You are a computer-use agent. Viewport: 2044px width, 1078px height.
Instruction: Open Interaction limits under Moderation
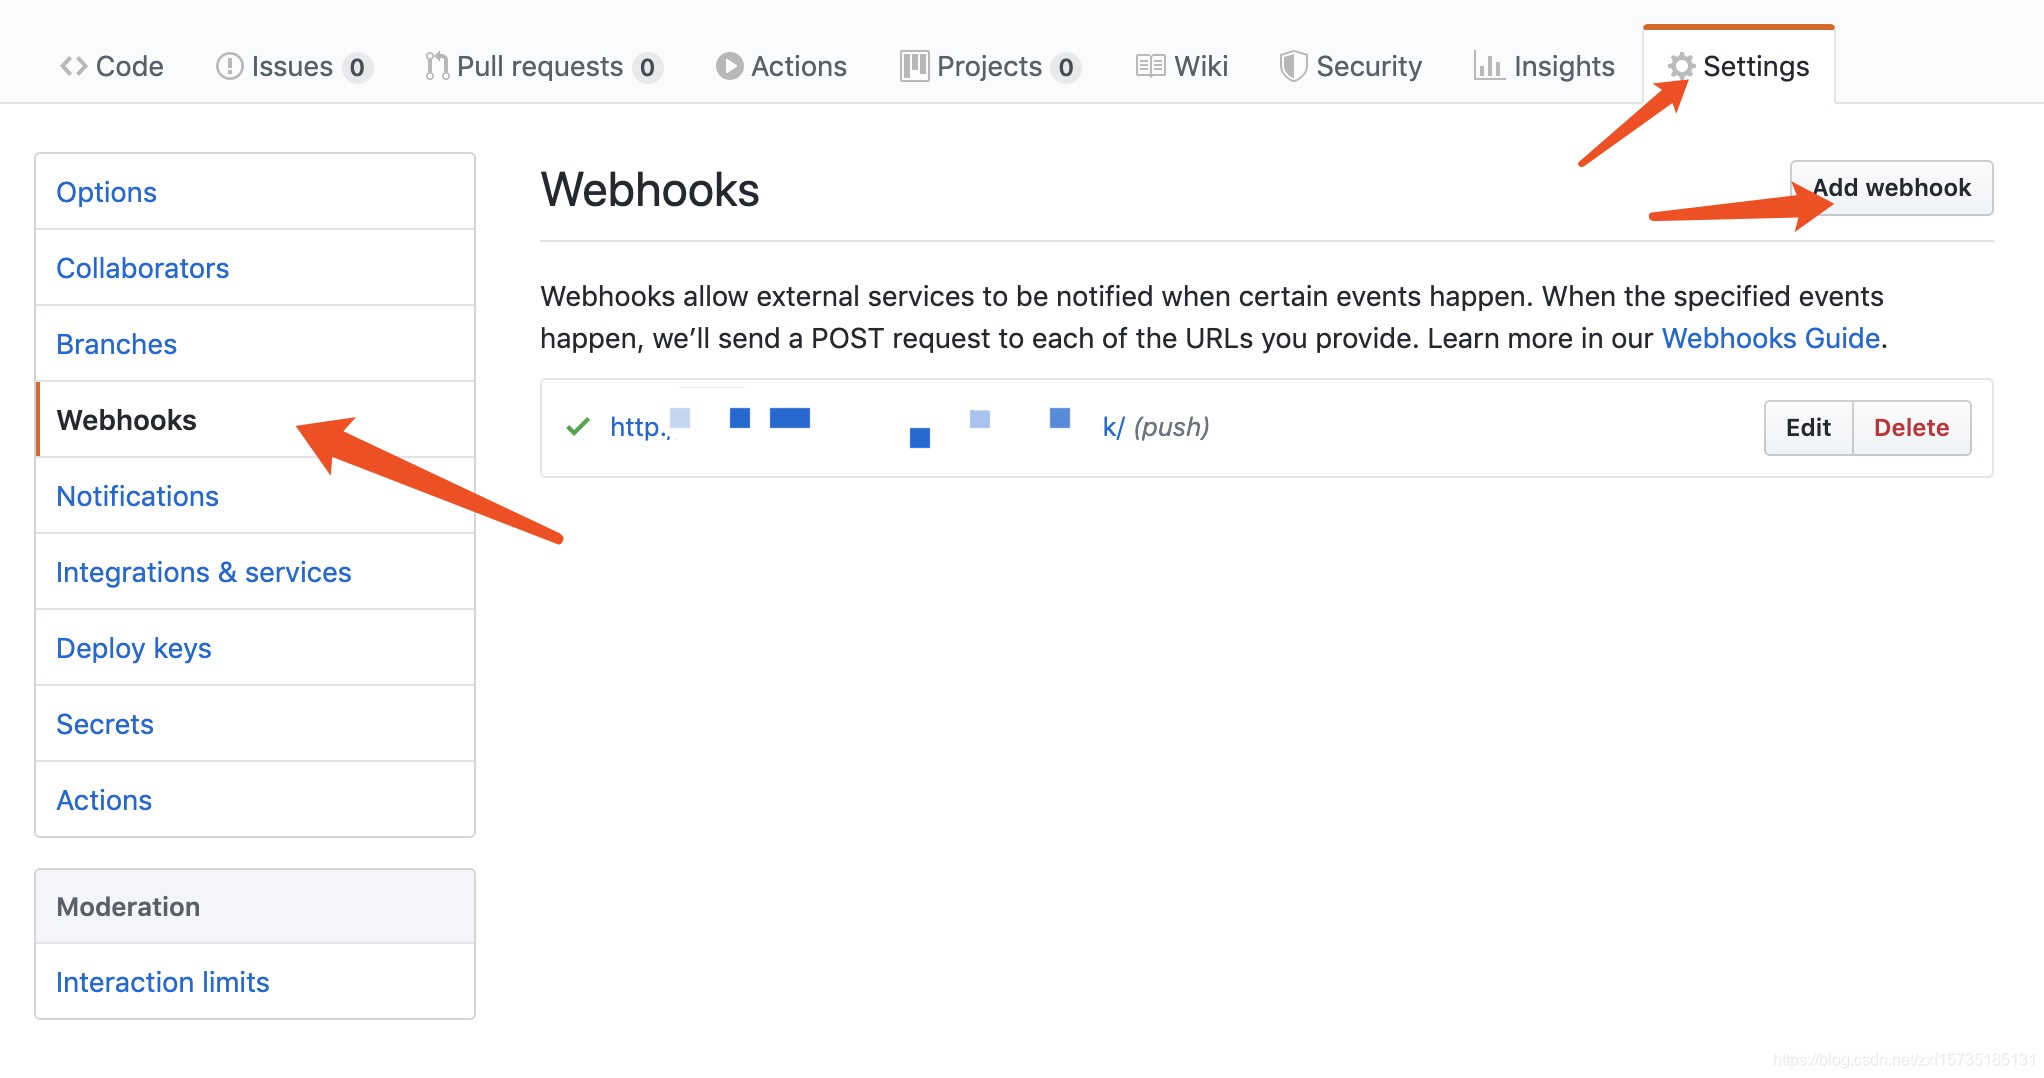(x=163, y=982)
